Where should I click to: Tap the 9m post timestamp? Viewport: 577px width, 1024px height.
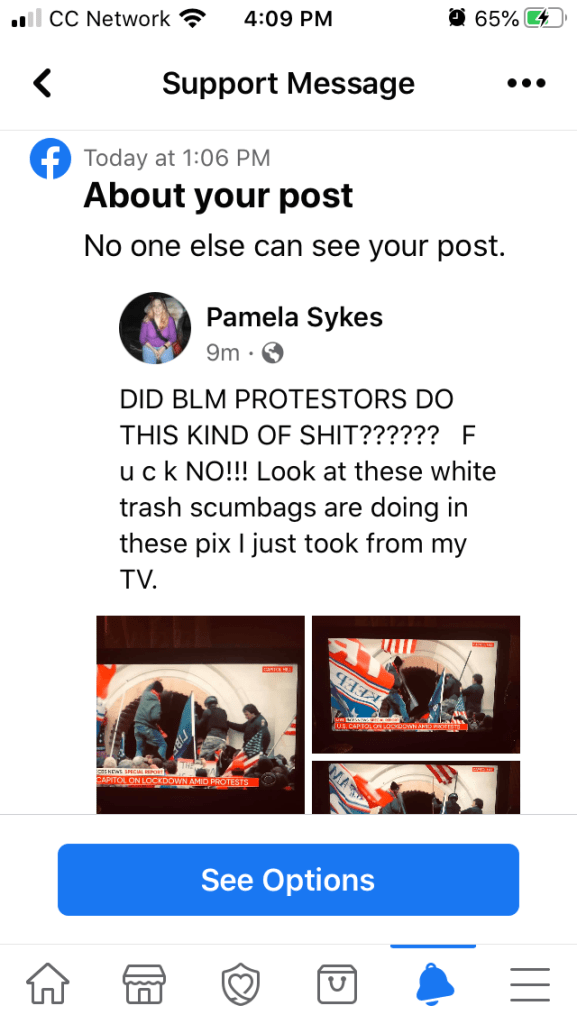pos(223,353)
